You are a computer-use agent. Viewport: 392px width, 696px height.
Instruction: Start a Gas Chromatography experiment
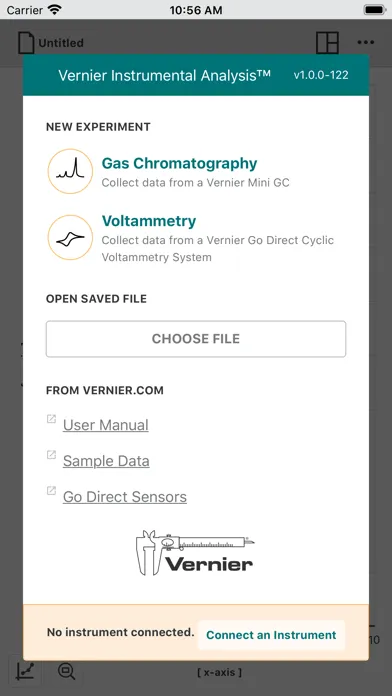(179, 163)
